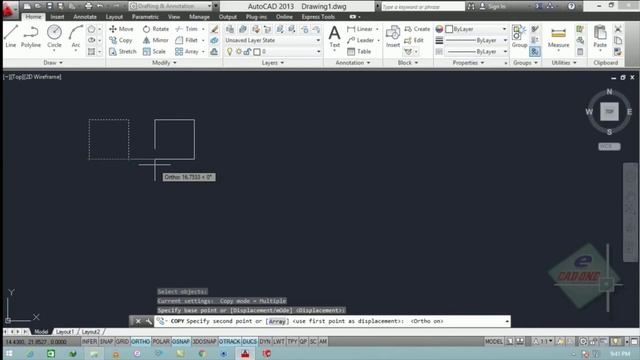Click the Array option in command line
Viewport: 640px width, 360px height.
[x=277, y=321]
